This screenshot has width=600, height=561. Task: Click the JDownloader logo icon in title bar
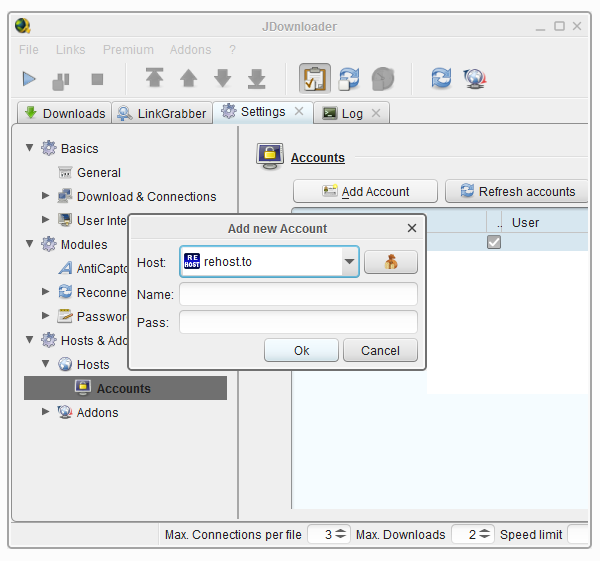(x=23, y=26)
